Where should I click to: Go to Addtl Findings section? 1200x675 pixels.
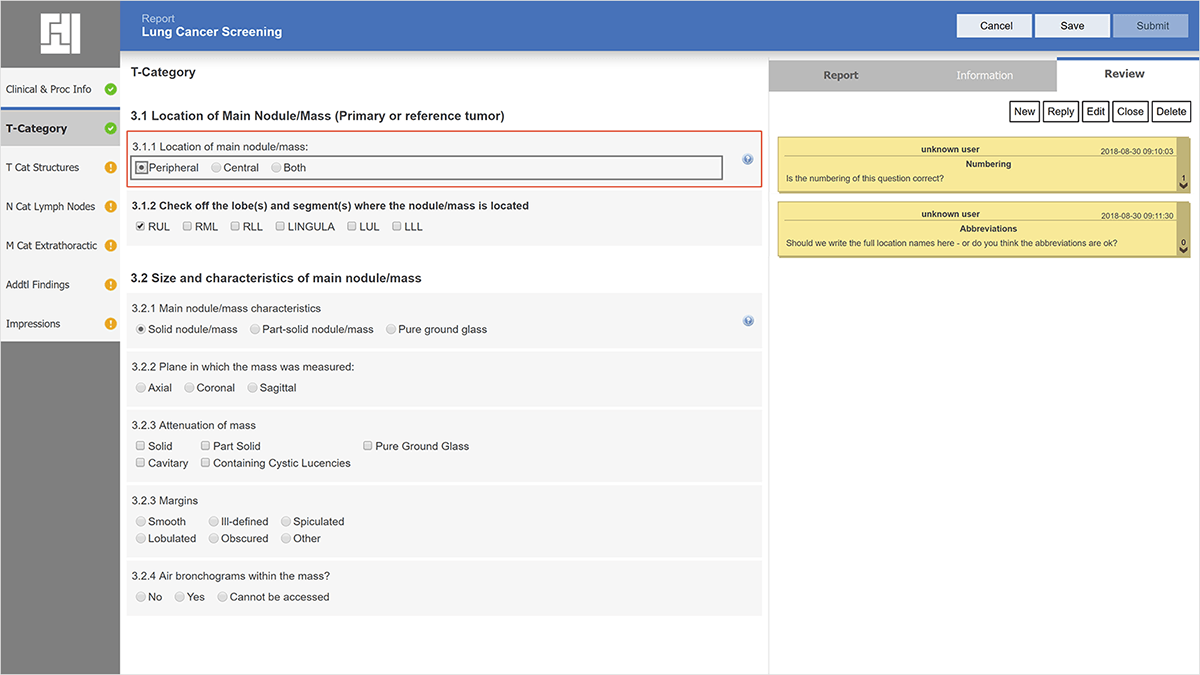[x=60, y=284]
